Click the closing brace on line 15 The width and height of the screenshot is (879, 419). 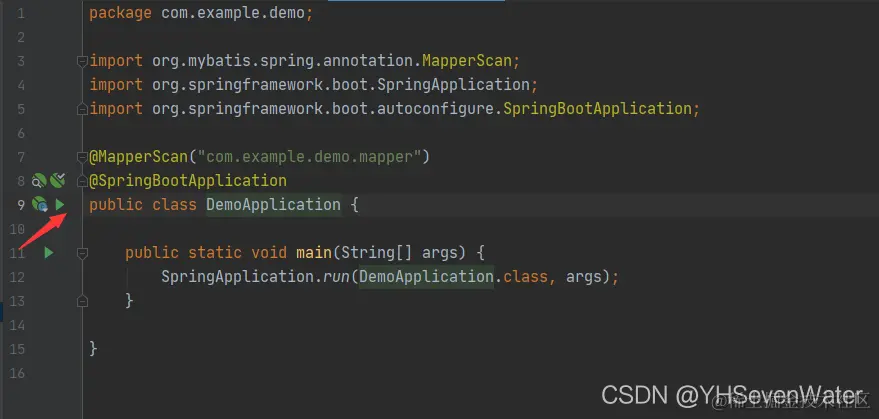[x=94, y=349]
